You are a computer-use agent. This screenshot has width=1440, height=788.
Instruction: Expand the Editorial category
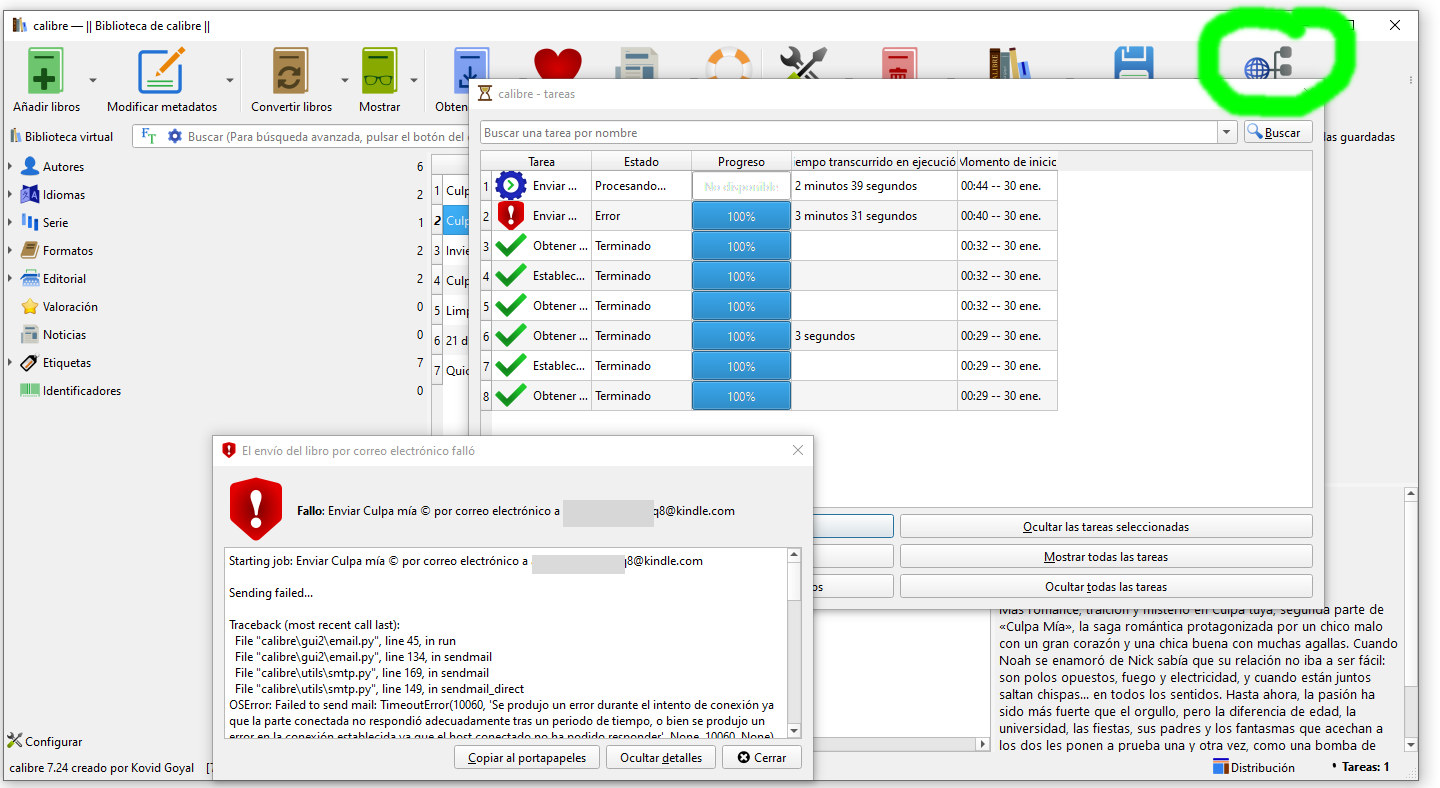[x=11, y=278]
